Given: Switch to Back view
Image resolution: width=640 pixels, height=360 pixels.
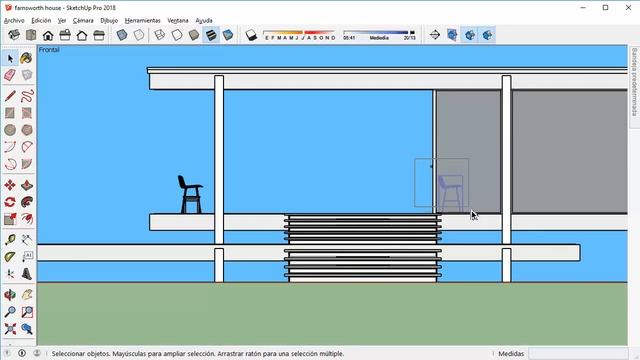Looking at the screenshot, I should coord(82,35).
